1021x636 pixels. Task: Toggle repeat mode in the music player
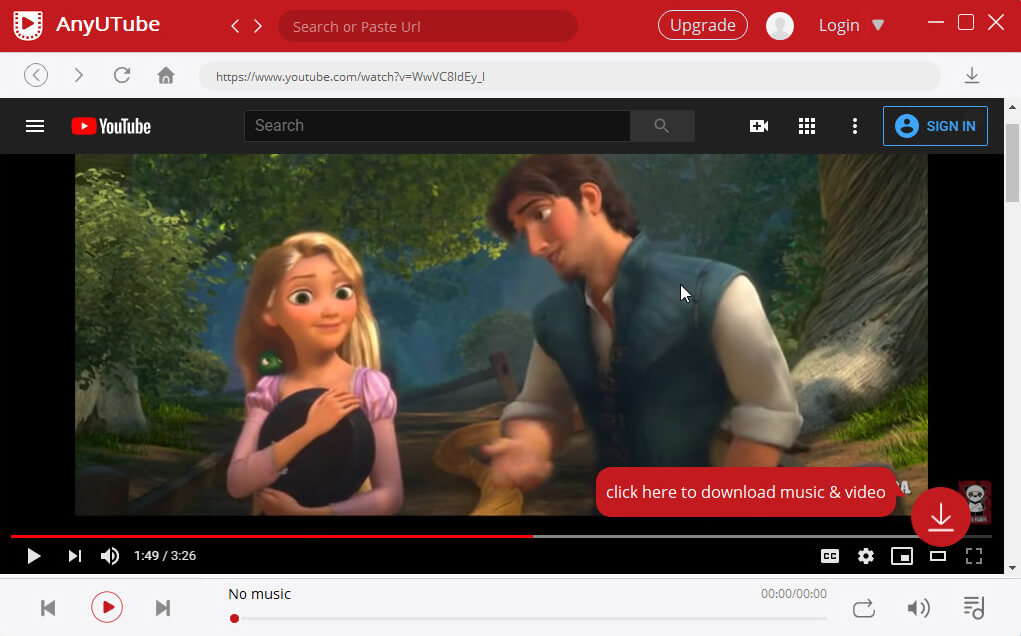[x=863, y=608]
